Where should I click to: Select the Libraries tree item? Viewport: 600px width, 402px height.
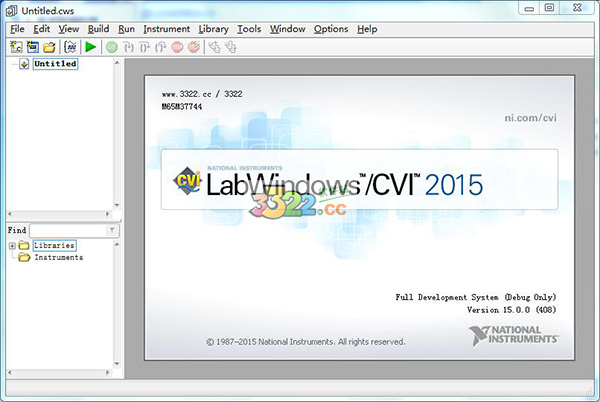[x=54, y=245]
